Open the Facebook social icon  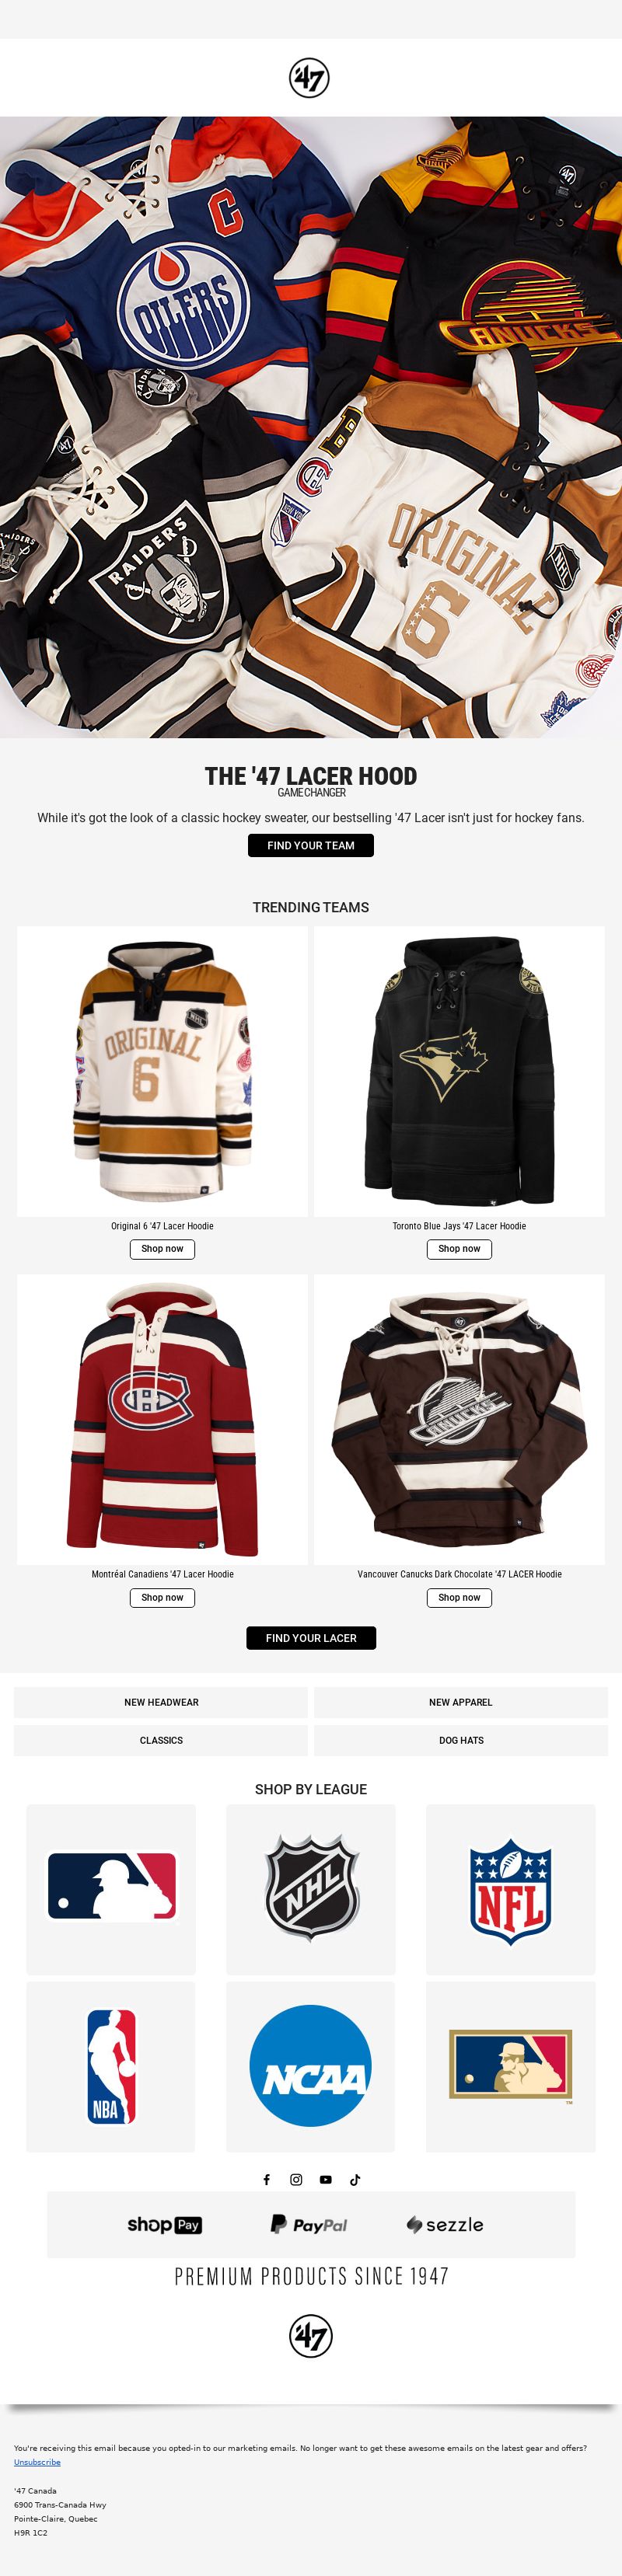tap(267, 2180)
